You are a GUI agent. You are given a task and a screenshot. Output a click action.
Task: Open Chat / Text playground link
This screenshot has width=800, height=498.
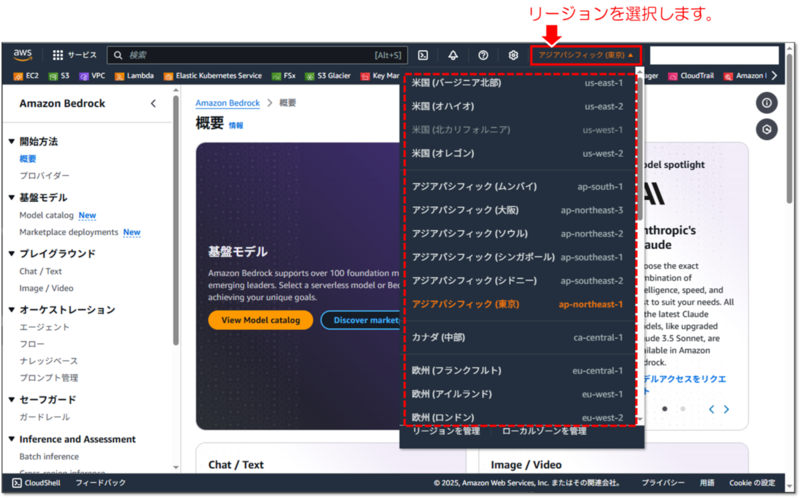[40, 271]
